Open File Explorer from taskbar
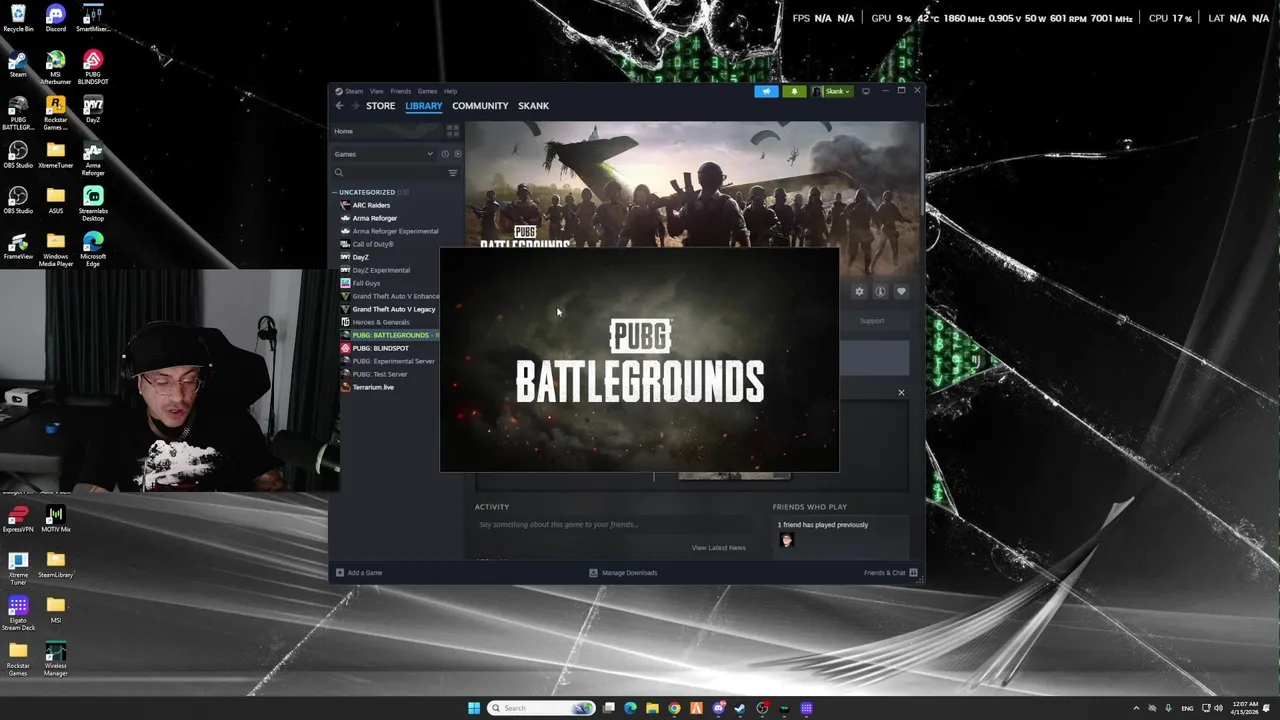Image resolution: width=1280 pixels, height=720 pixels. click(x=652, y=708)
